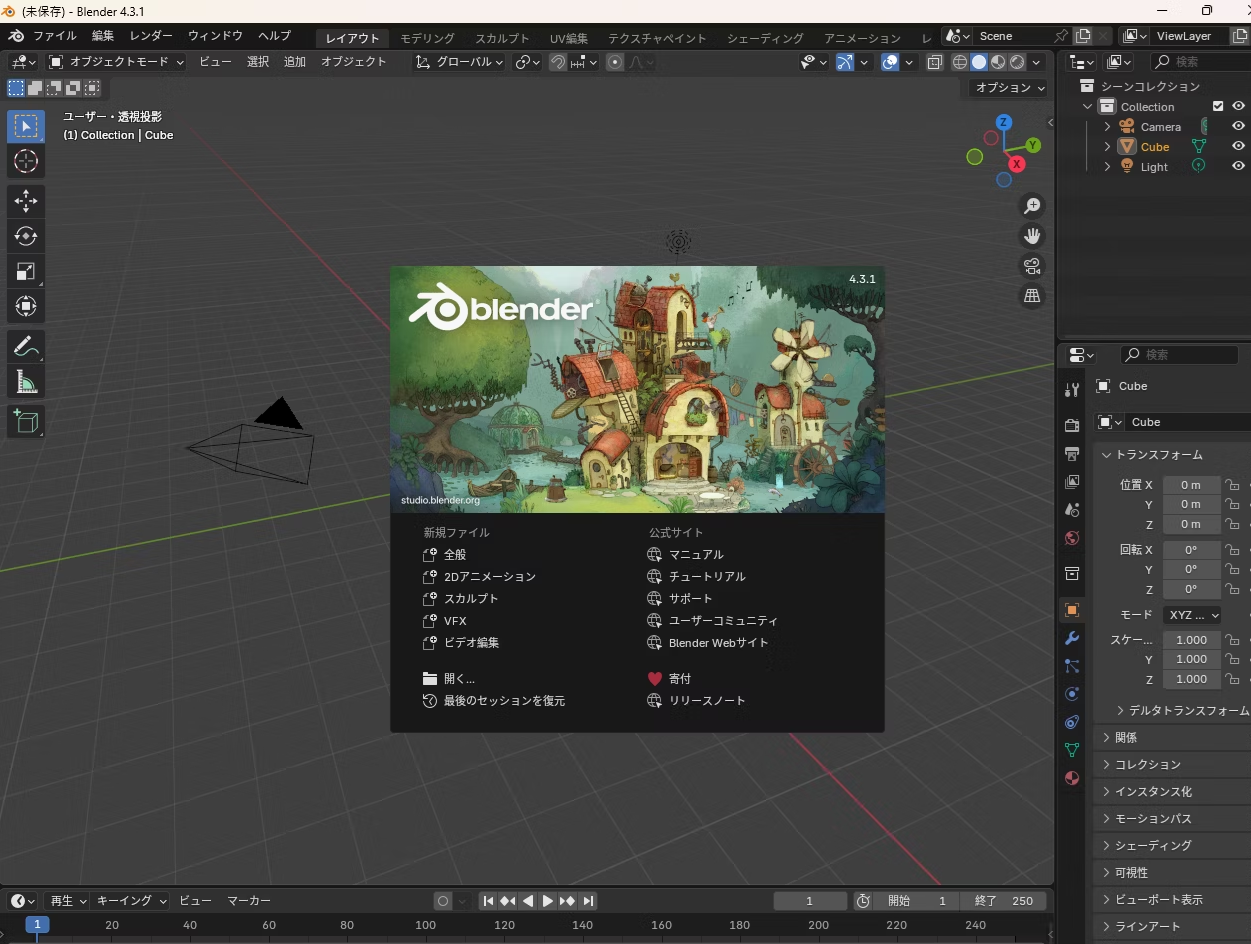Click the Blender logo menu icon
1251x944 pixels.
16,36
